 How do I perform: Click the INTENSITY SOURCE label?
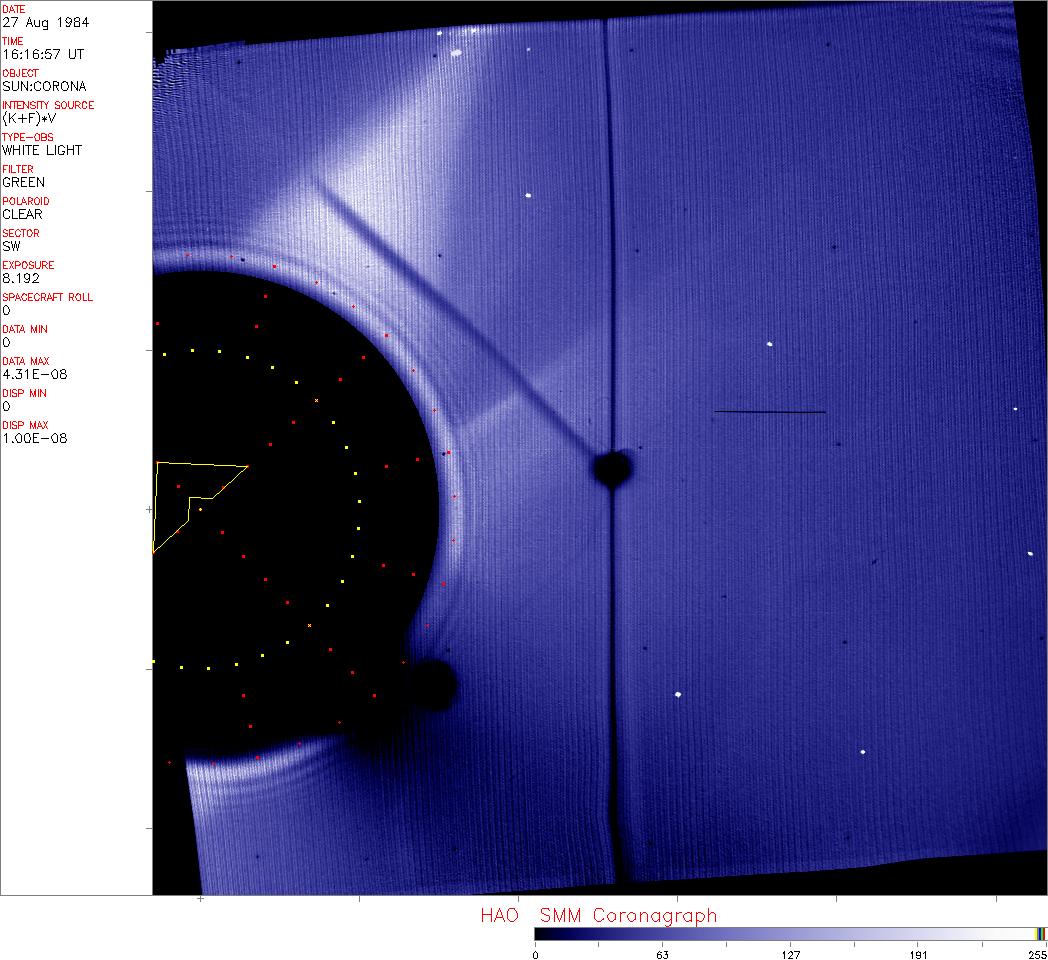(48, 105)
